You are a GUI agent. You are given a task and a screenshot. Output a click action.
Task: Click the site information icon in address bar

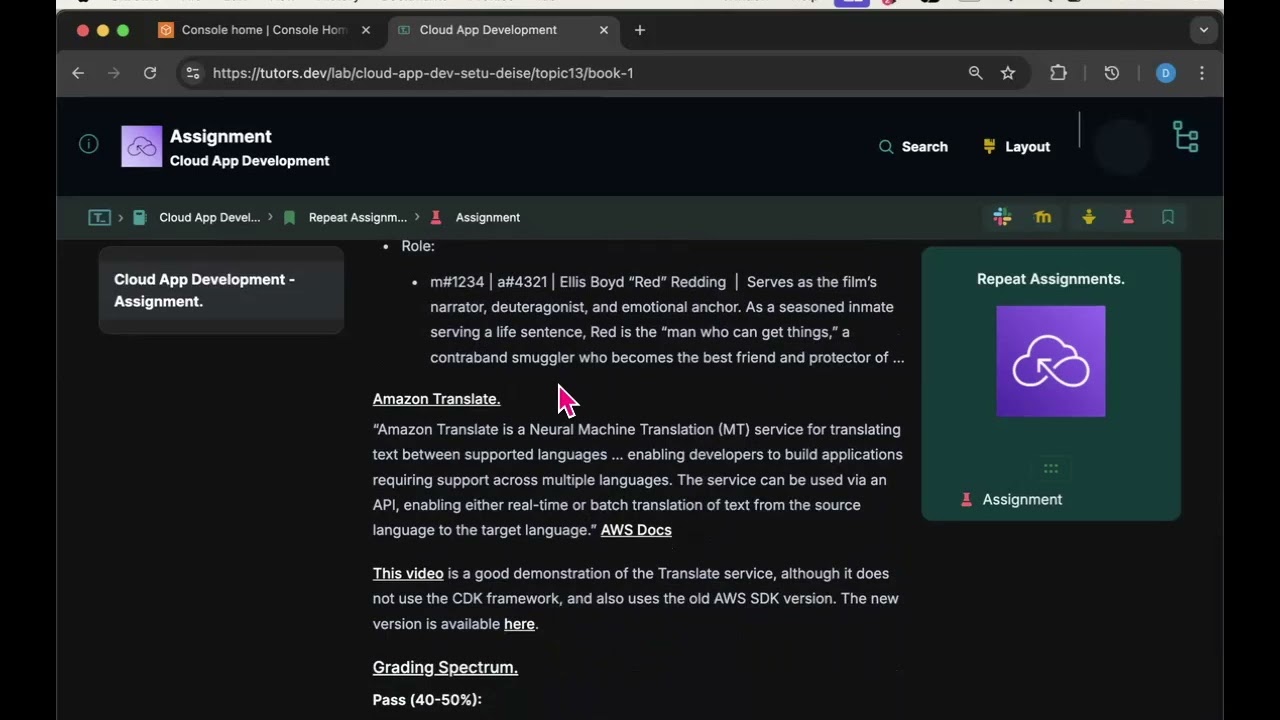tap(193, 73)
